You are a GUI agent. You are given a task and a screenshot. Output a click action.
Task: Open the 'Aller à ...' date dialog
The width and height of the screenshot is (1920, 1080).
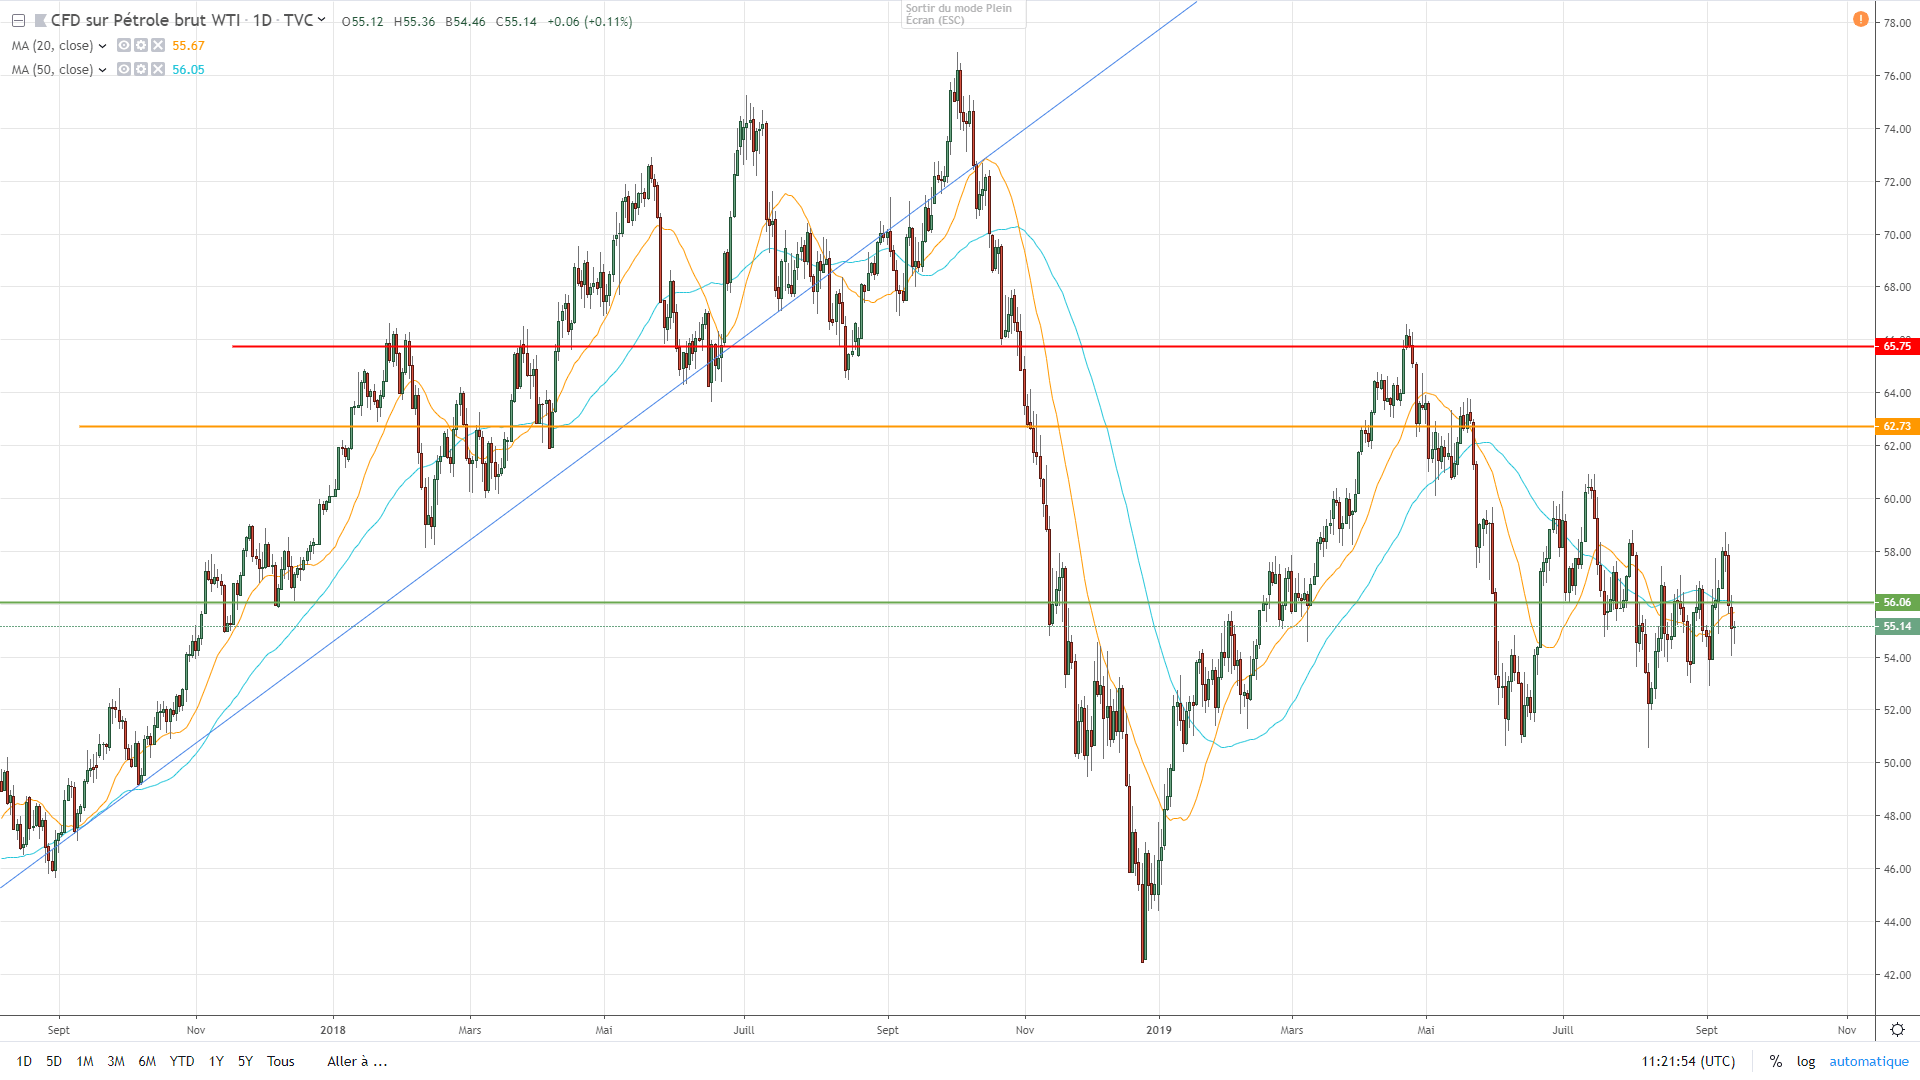point(357,1061)
